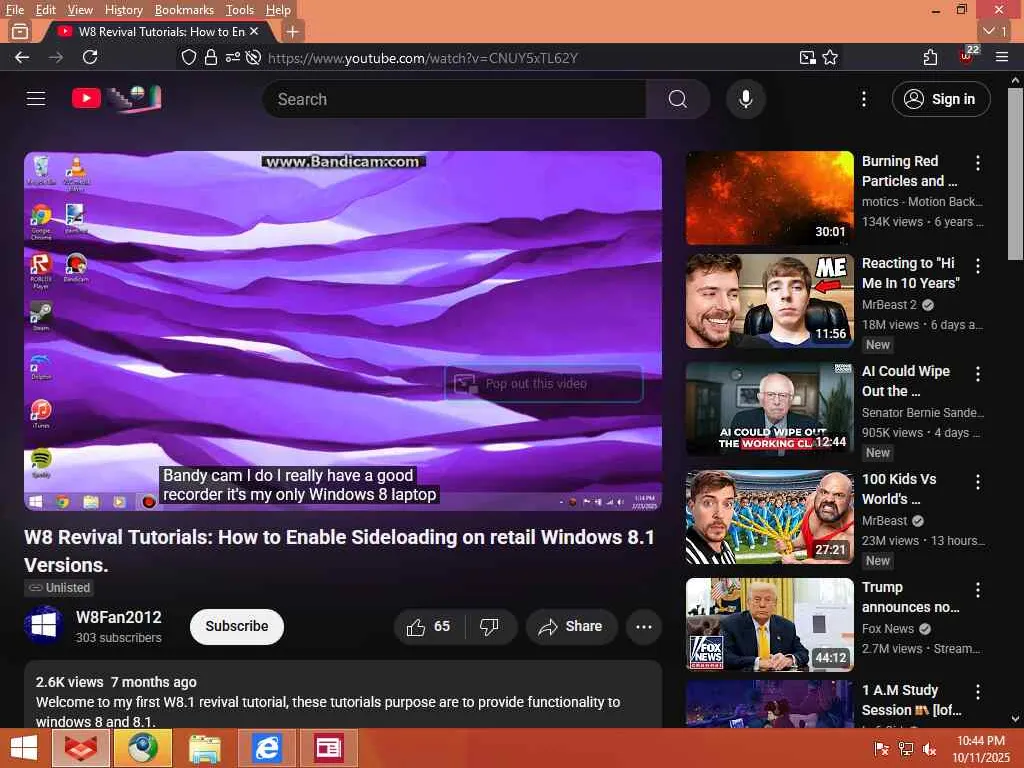
Task: Click the autoplay blocked icon in address bar
Action: click(253, 57)
